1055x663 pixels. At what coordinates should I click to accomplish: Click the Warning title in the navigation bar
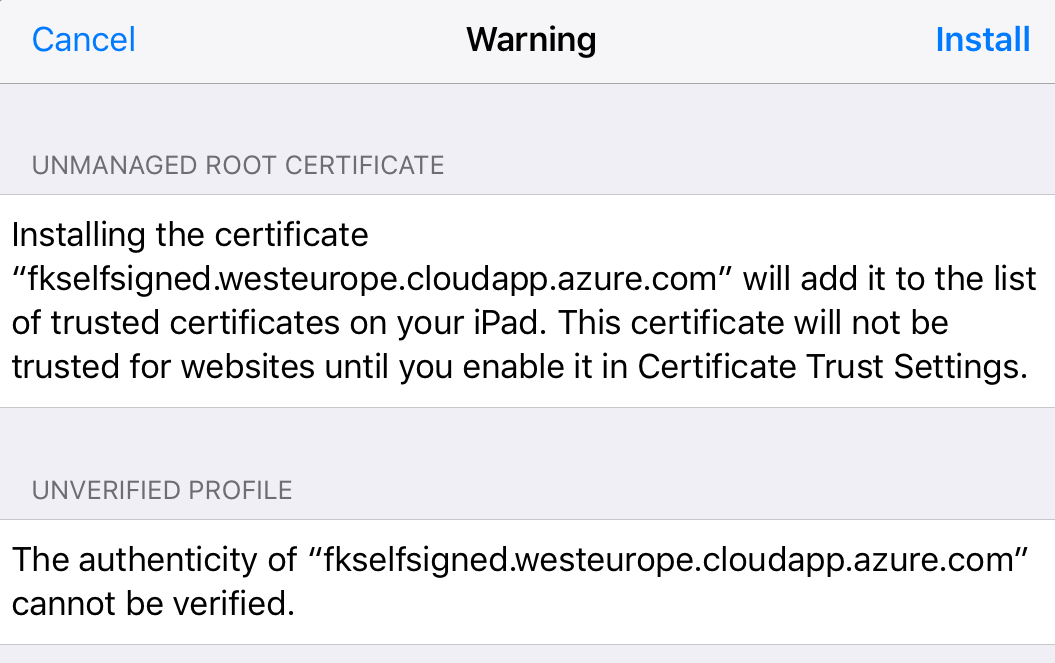click(x=531, y=40)
